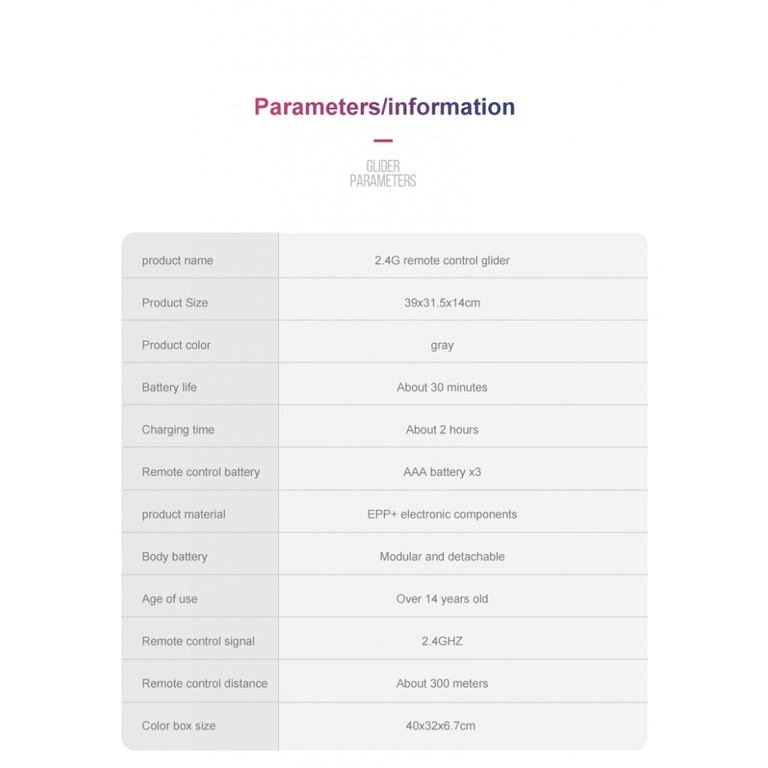
Task: Click the Charging time label
Action: [x=178, y=430]
